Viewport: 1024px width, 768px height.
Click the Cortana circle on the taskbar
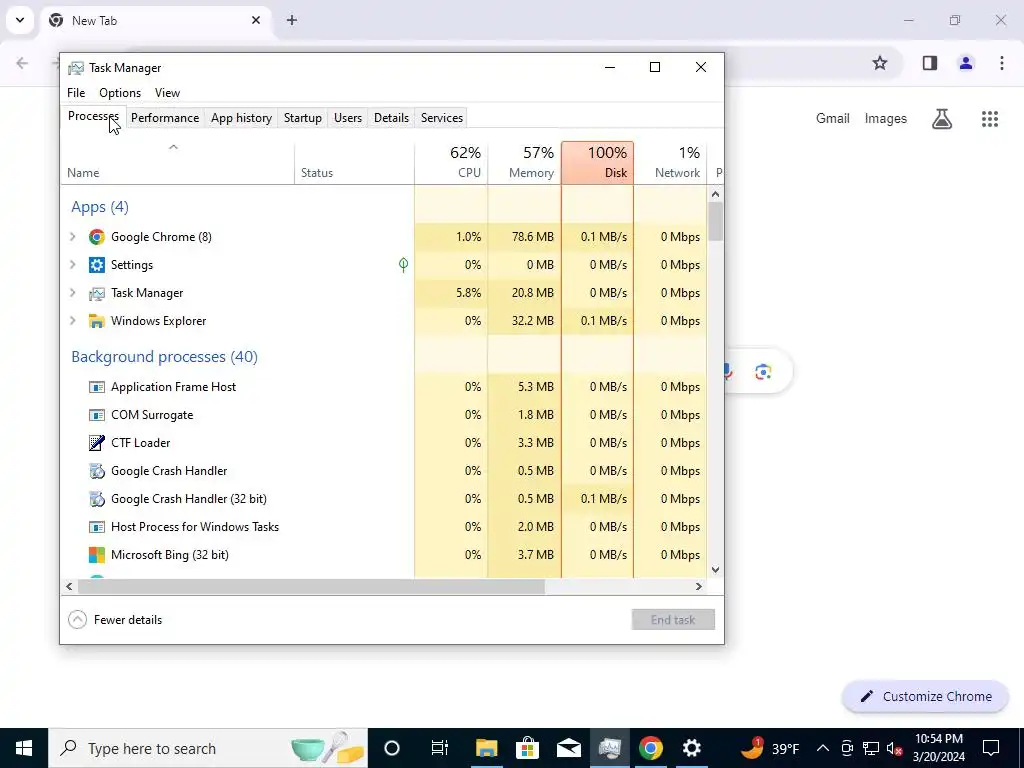pyautogui.click(x=392, y=748)
